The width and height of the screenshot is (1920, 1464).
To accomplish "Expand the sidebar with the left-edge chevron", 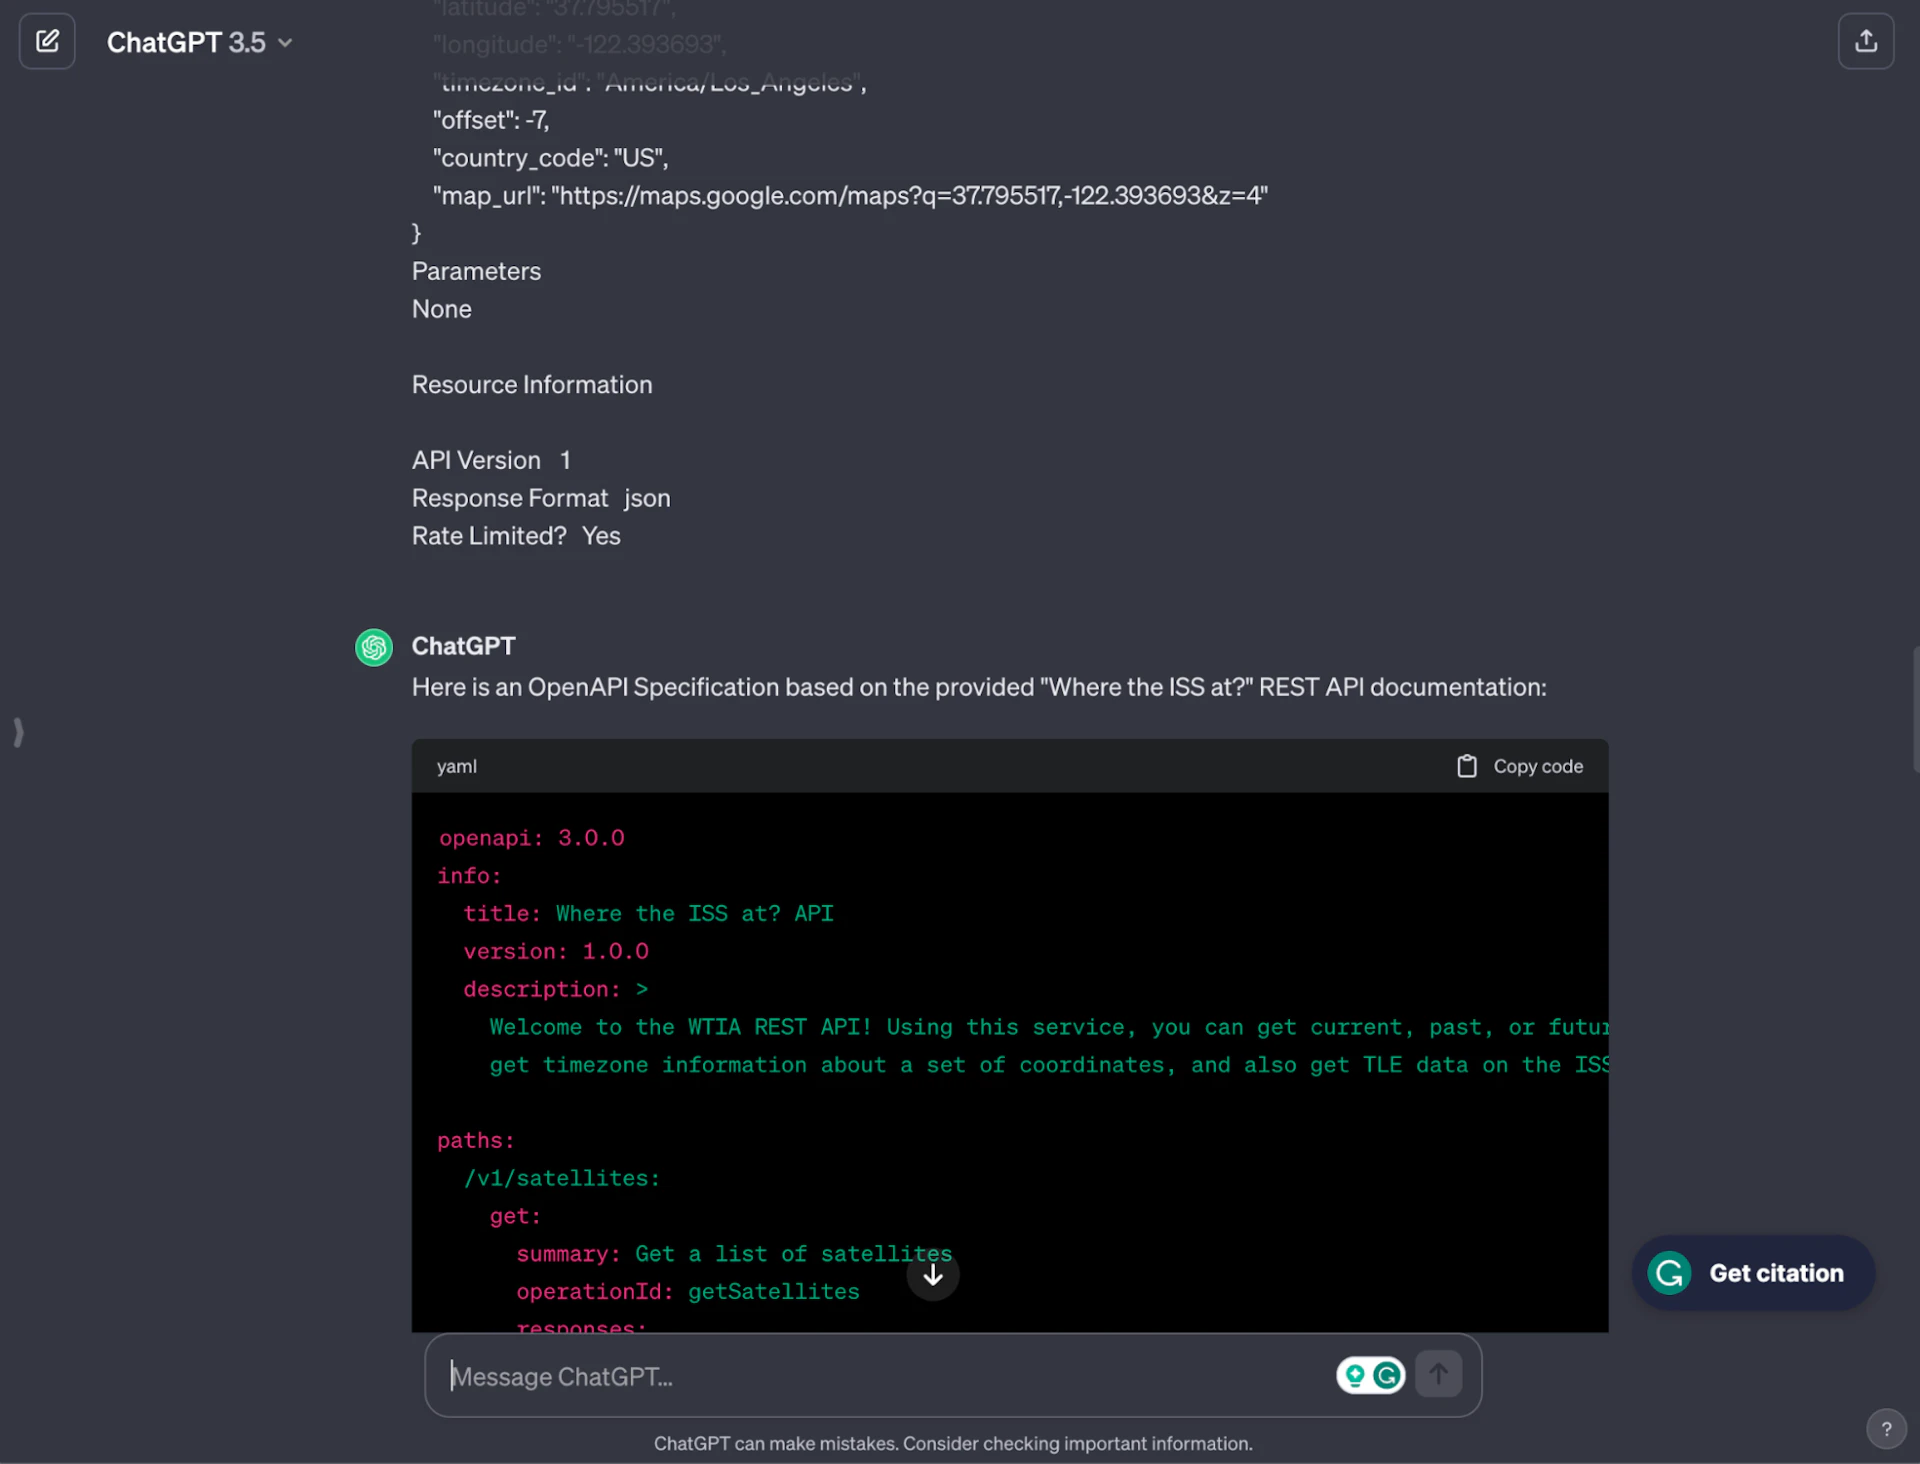I will pyautogui.click(x=18, y=731).
